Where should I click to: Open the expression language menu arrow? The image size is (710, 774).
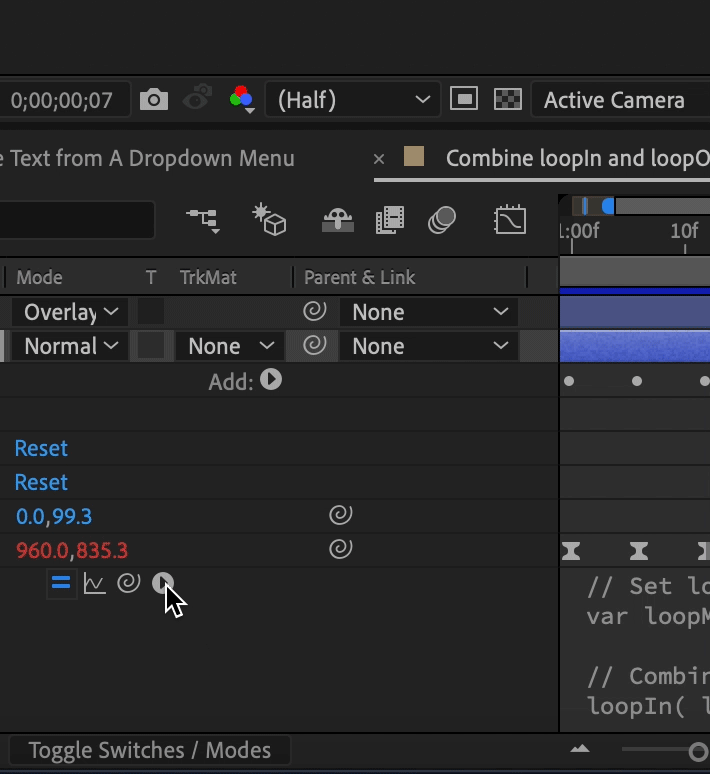point(163,583)
